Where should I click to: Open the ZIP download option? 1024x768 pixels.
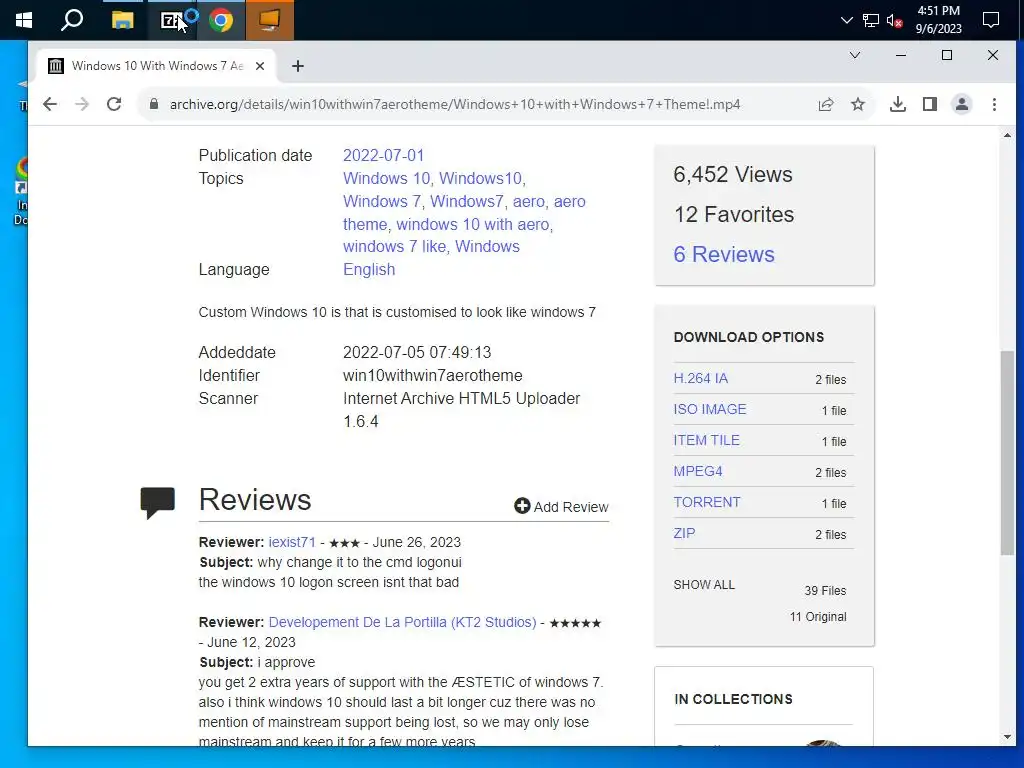(x=684, y=533)
